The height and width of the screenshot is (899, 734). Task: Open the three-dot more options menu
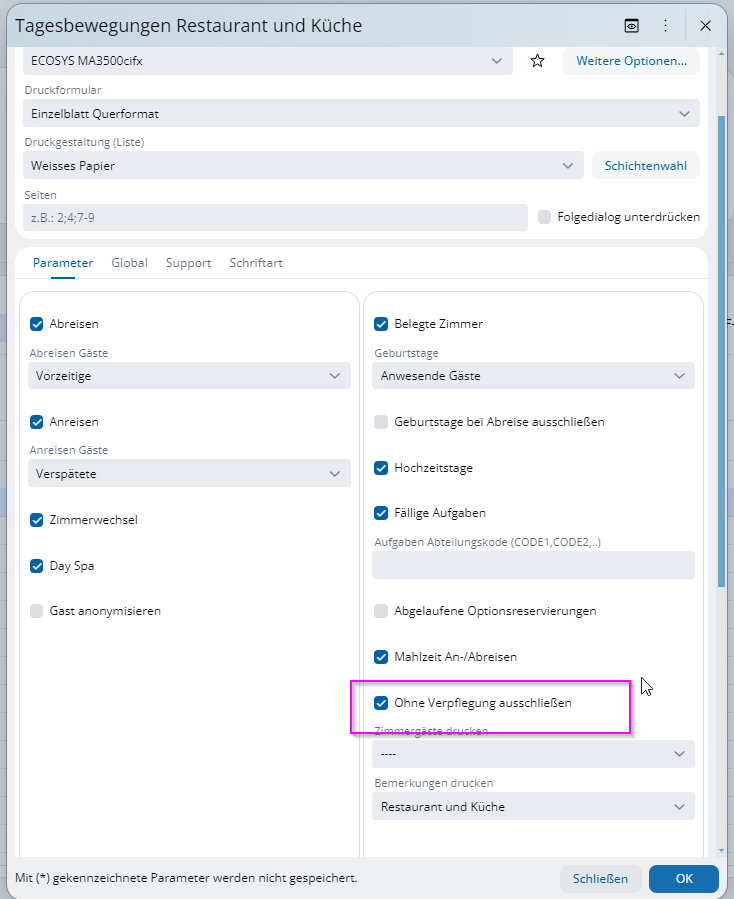pos(665,26)
